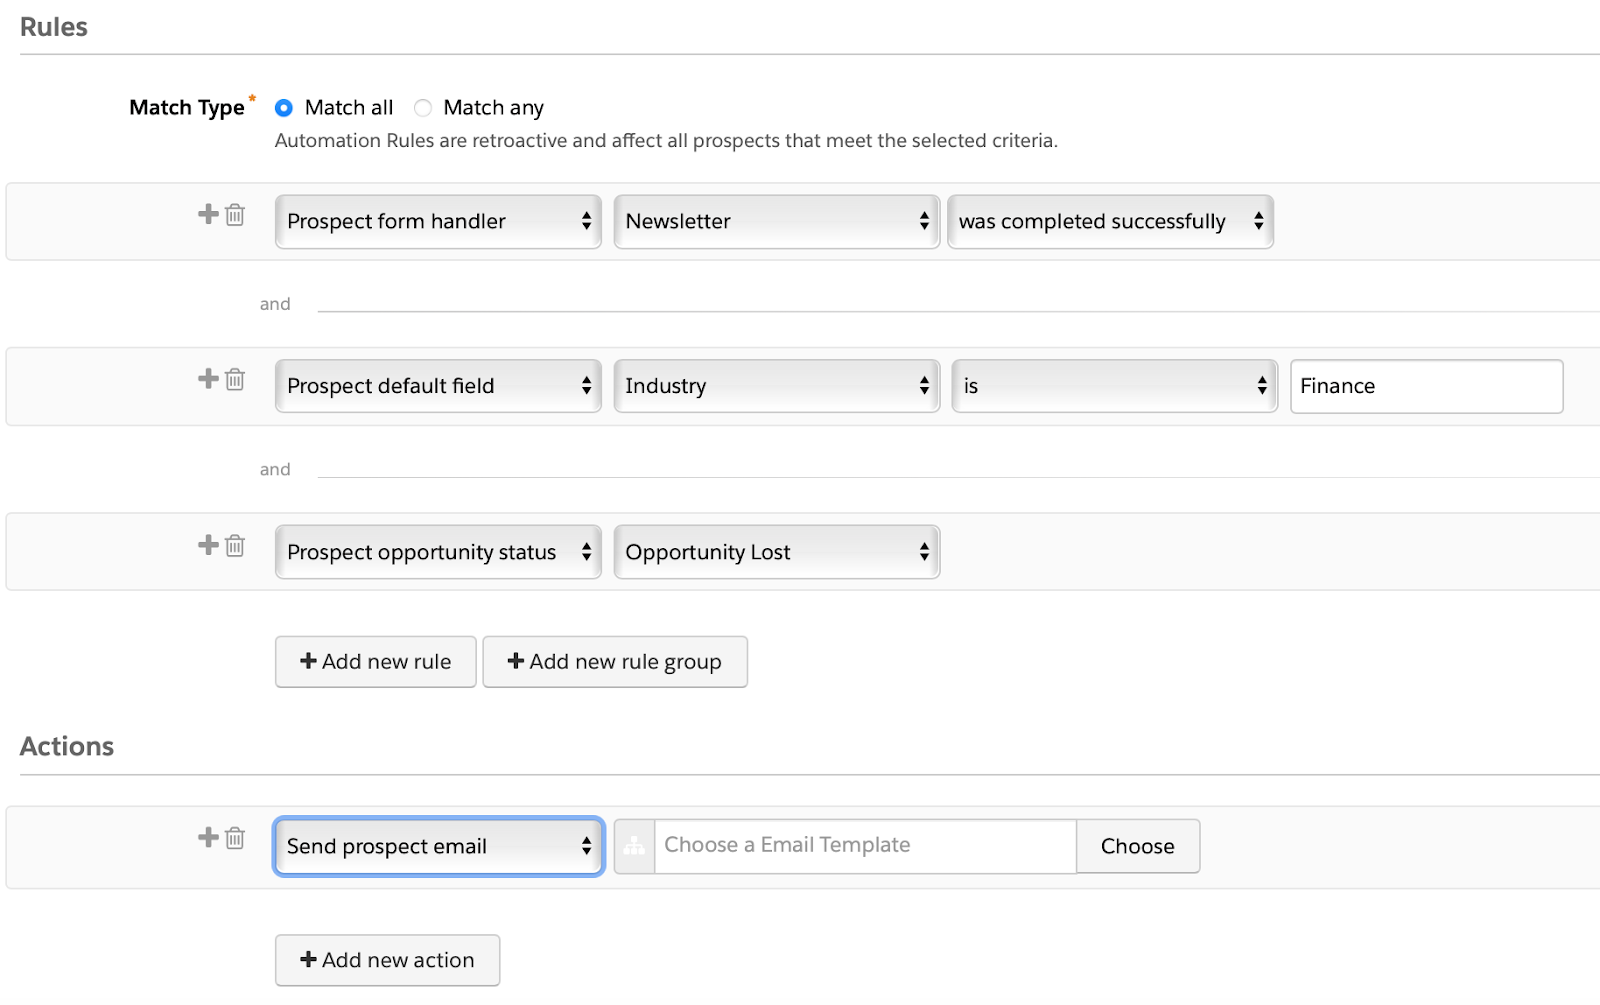Expand the 'was completed successfully' dropdown
The width and height of the screenshot is (1600, 1005).
pyautogui.click(x=1110, y=222)
